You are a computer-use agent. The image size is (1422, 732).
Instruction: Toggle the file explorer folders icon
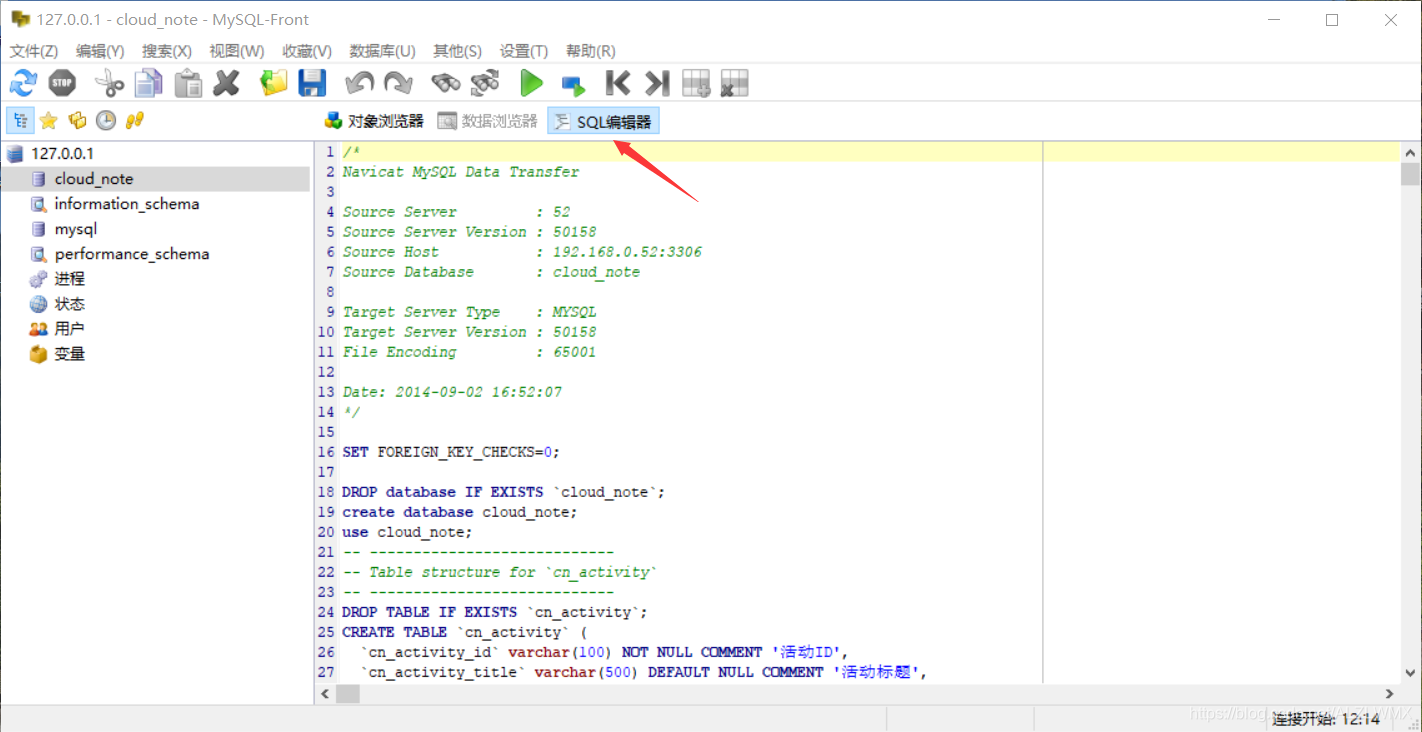pyautogui.click(x=77, y=121)
